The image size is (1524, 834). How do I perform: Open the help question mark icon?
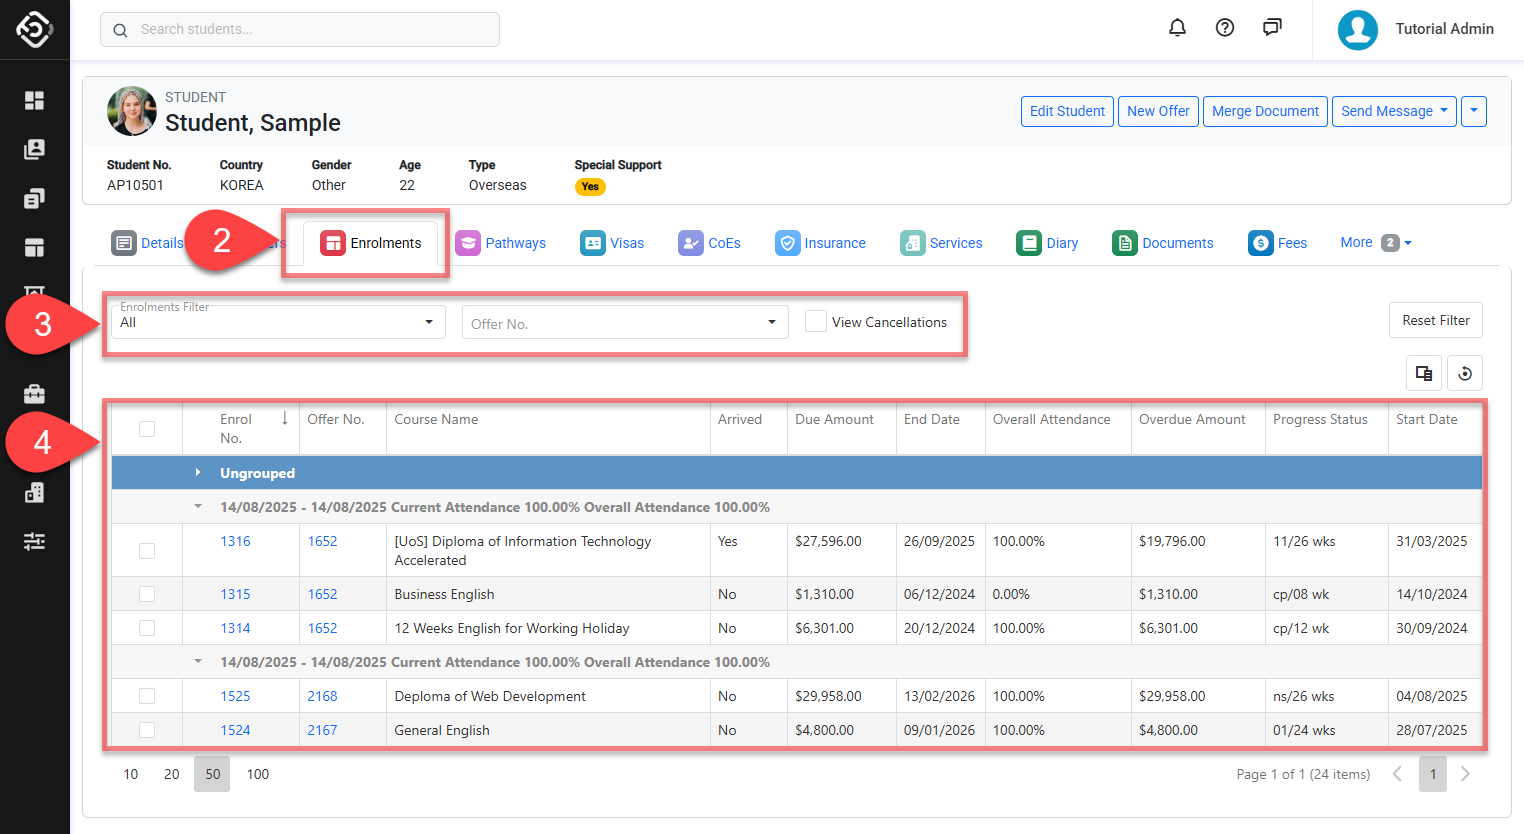pos(1224,28)
